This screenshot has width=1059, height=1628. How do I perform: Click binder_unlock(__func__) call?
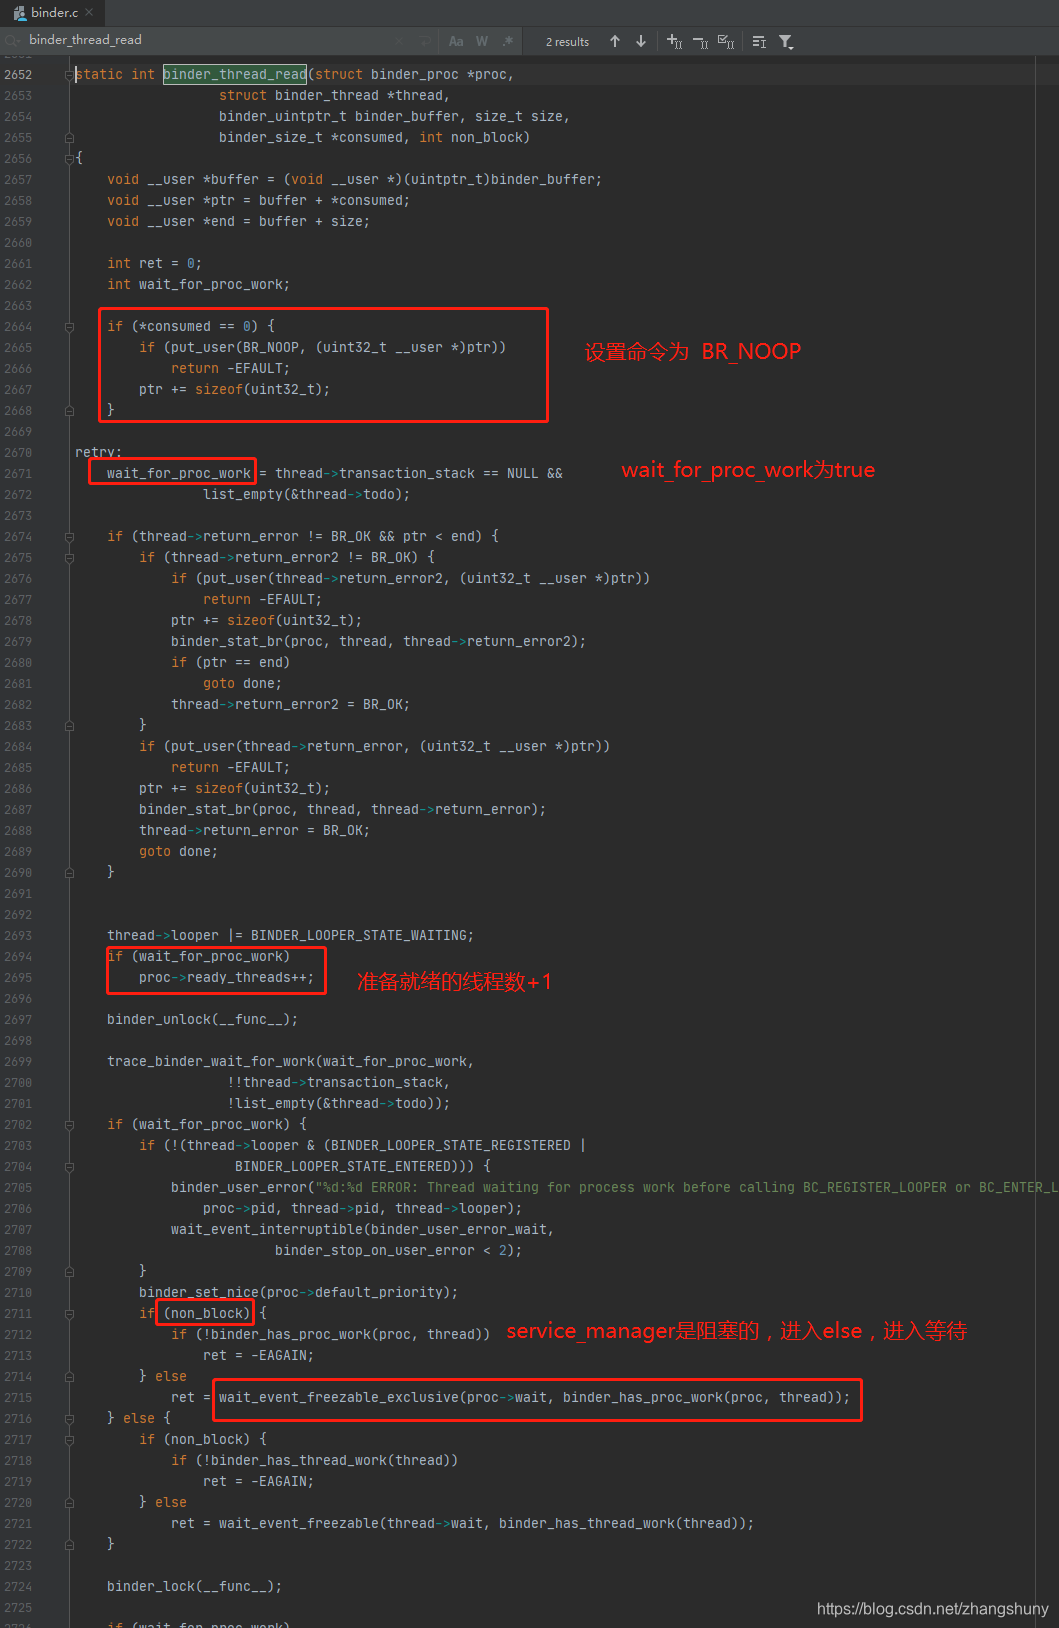tap(202, 1020)
